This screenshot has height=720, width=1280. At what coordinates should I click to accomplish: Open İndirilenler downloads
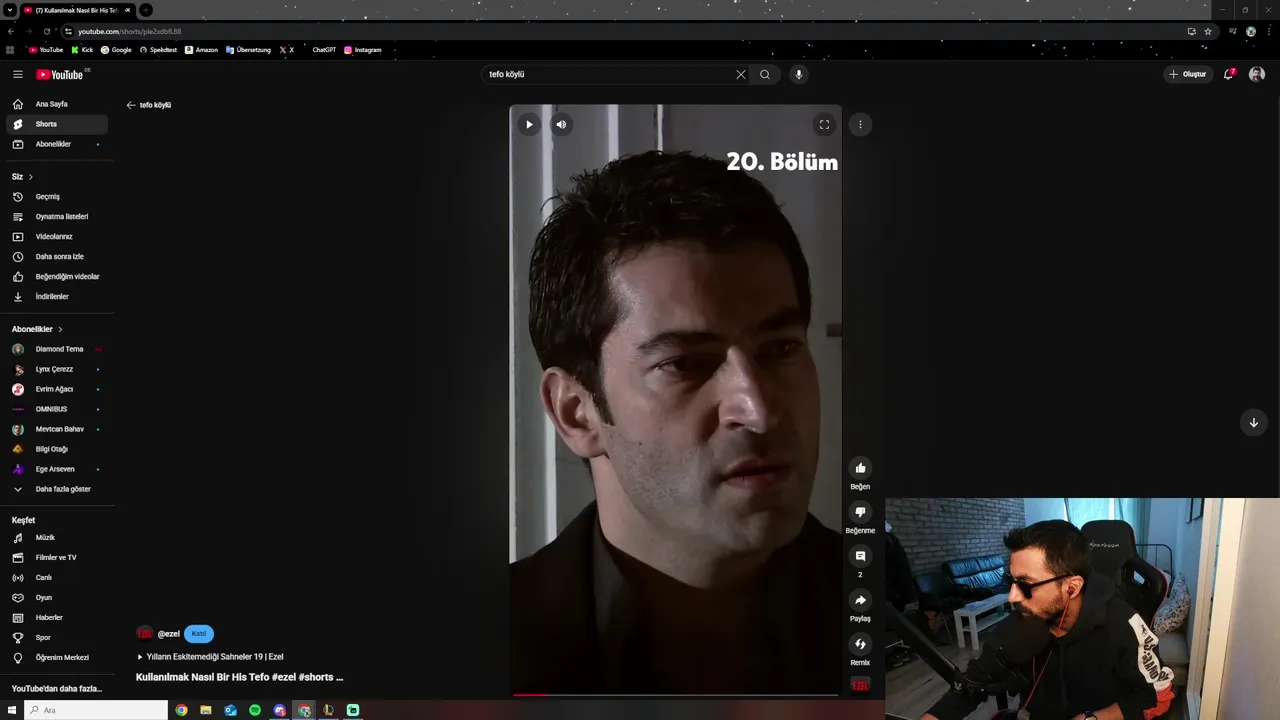coord(57,297)
